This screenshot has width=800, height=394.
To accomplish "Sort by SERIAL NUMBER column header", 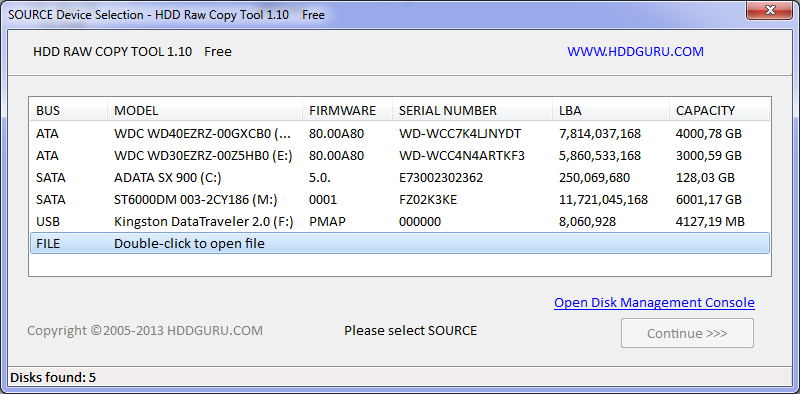I will (x=472, y=110).
